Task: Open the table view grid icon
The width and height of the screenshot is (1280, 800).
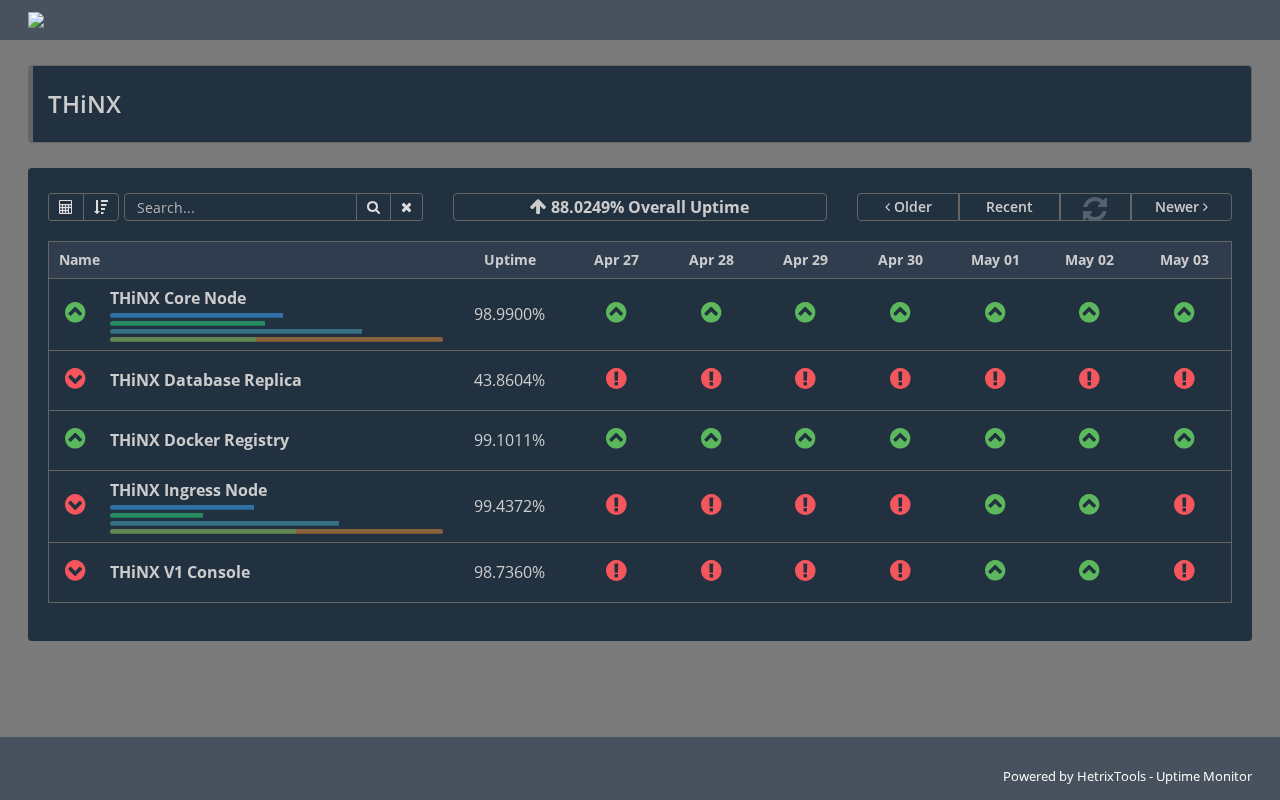Action: 66,207
